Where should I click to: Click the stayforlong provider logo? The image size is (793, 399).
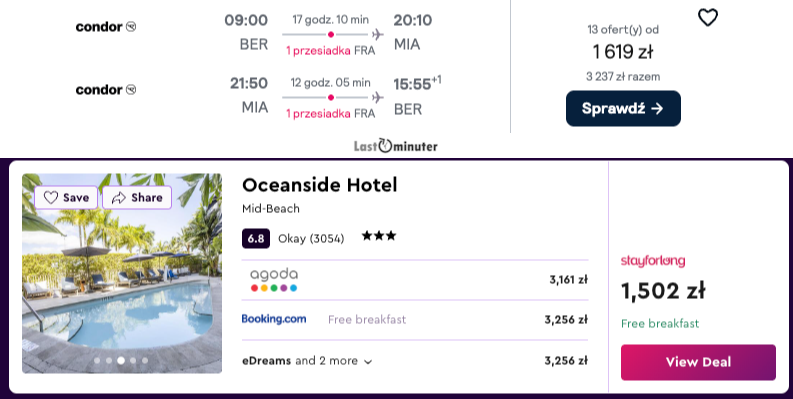tap(653, 261)
